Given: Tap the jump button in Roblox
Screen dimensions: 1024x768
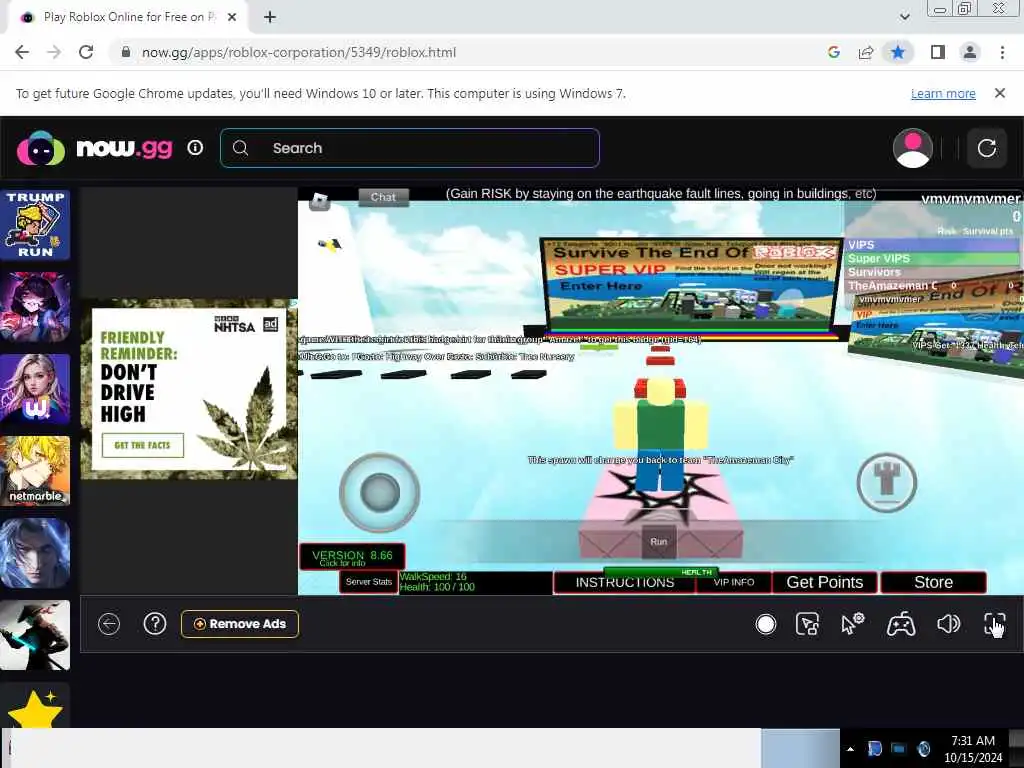Looking at the screenshot, I should [x=886, y=483].
